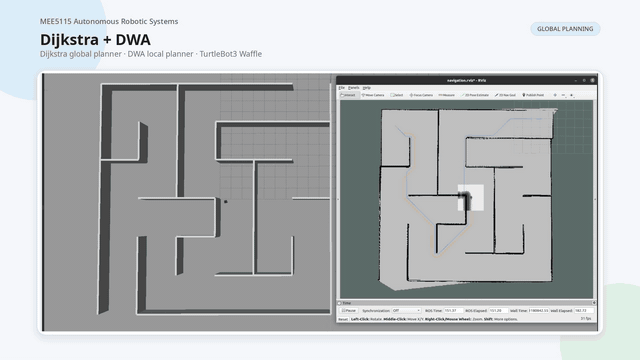Choose the 2D Nav Goal tool
This screenshot has width=640, height=360.
coord(505,95)
